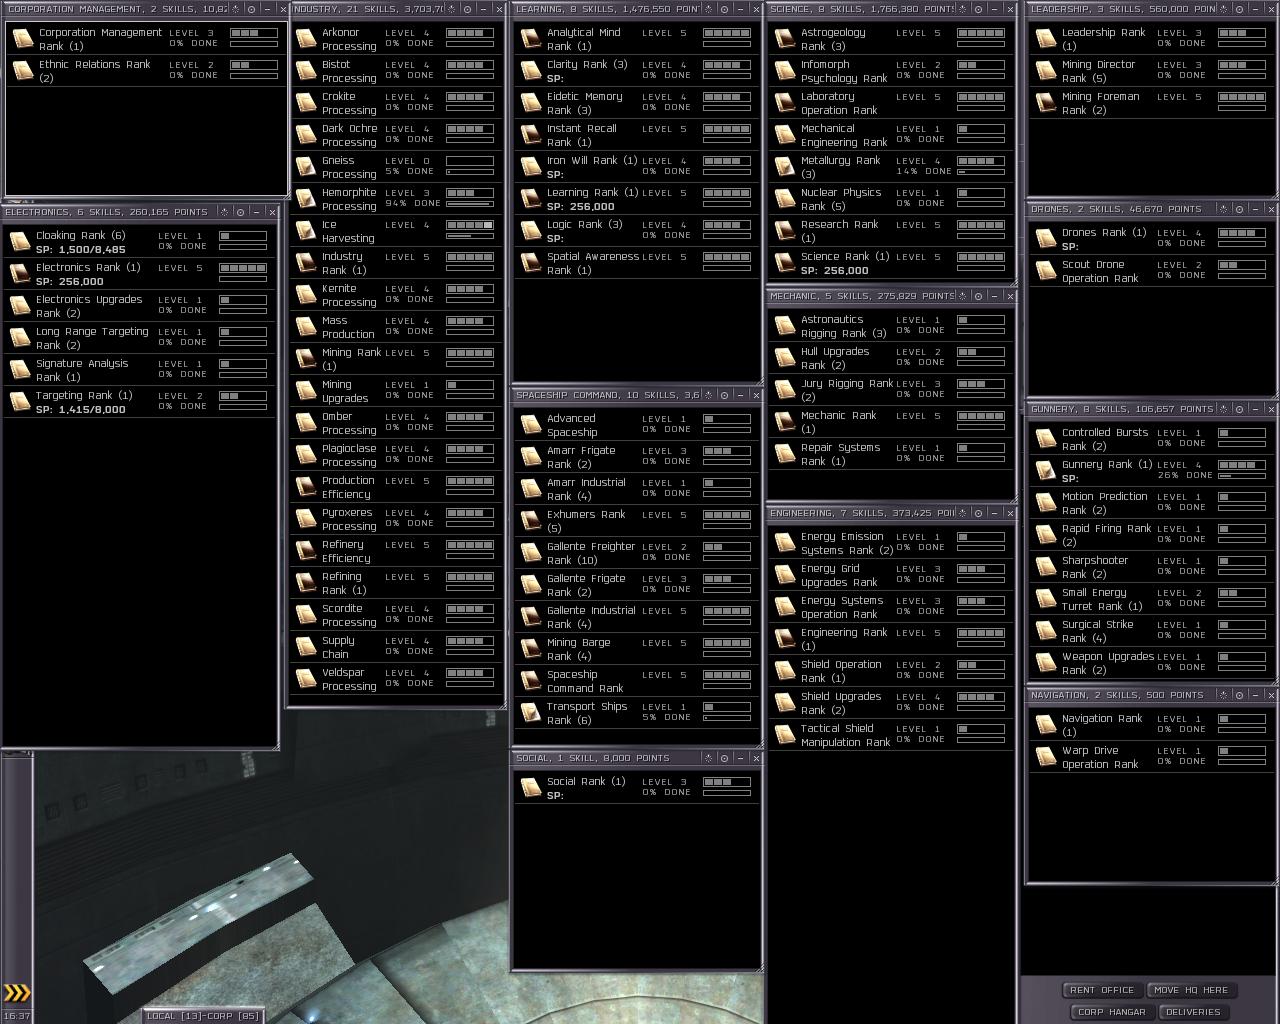Click the circle icon in Mechanic window header

point(978,296)
